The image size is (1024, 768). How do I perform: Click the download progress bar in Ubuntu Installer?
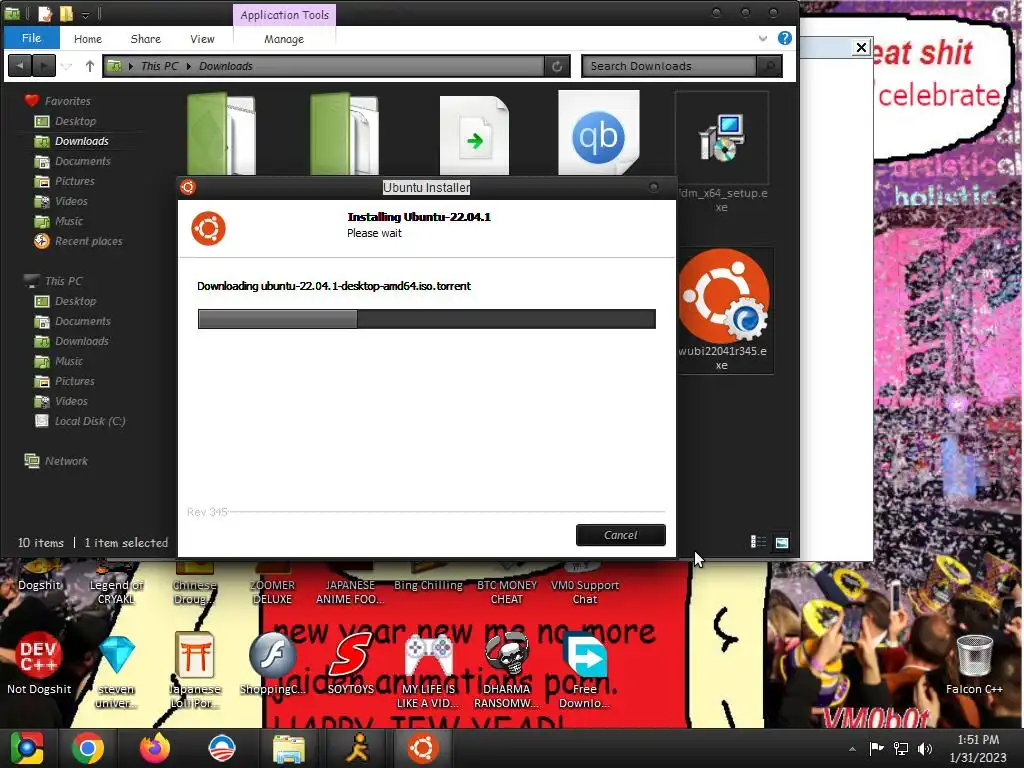(x=426, y=319)
